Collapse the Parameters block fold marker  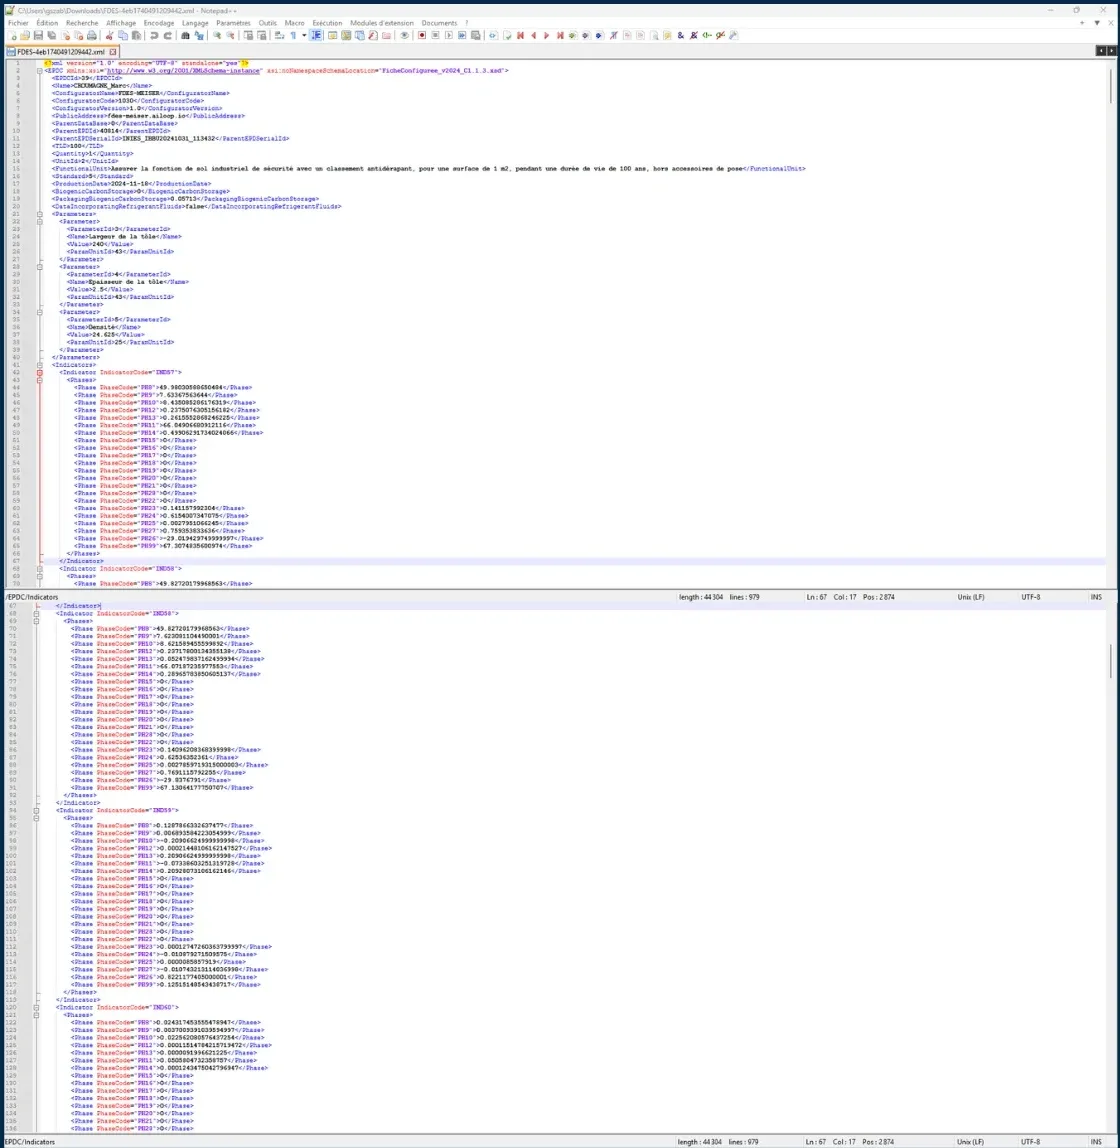click(x=40, y=214)
